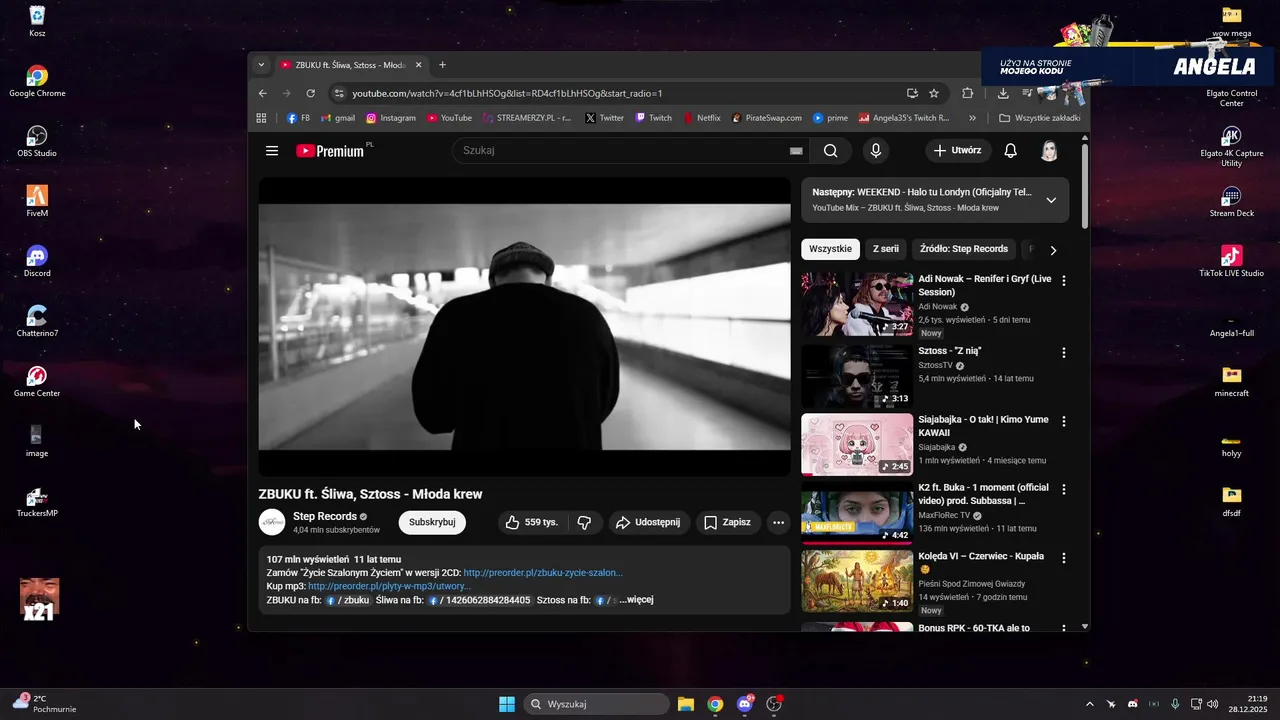Open Windows Start menu
The width and height of the screenshot is (1280, 720).
[507, 704]
